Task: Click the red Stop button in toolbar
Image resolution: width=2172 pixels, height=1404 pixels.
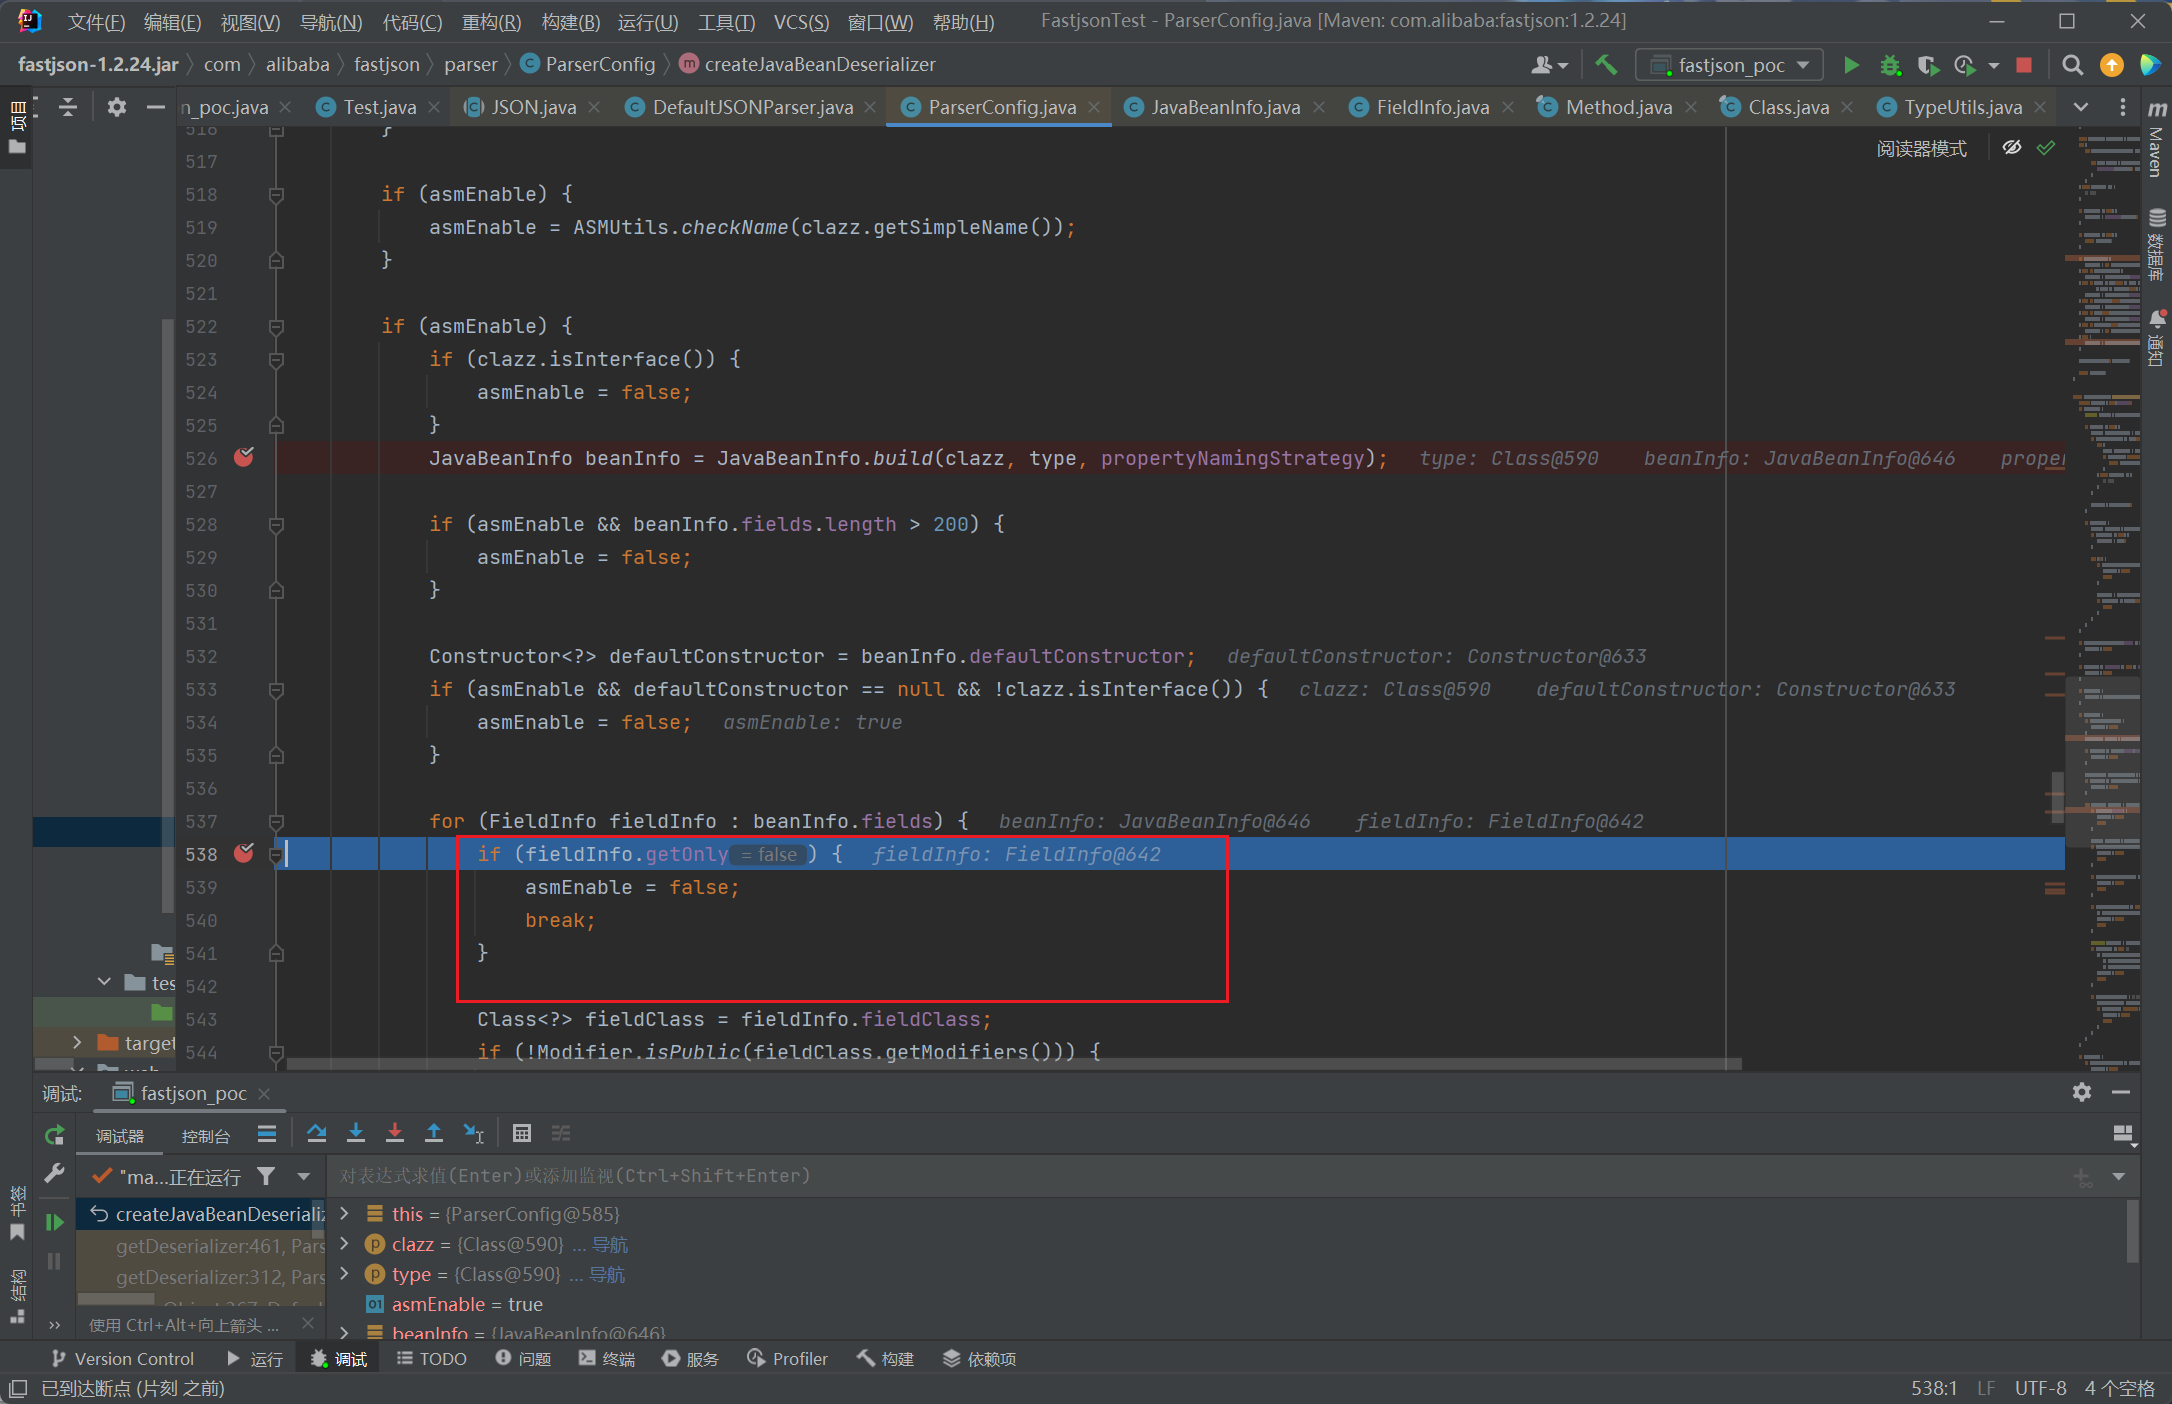Action: coord(2024,65)
